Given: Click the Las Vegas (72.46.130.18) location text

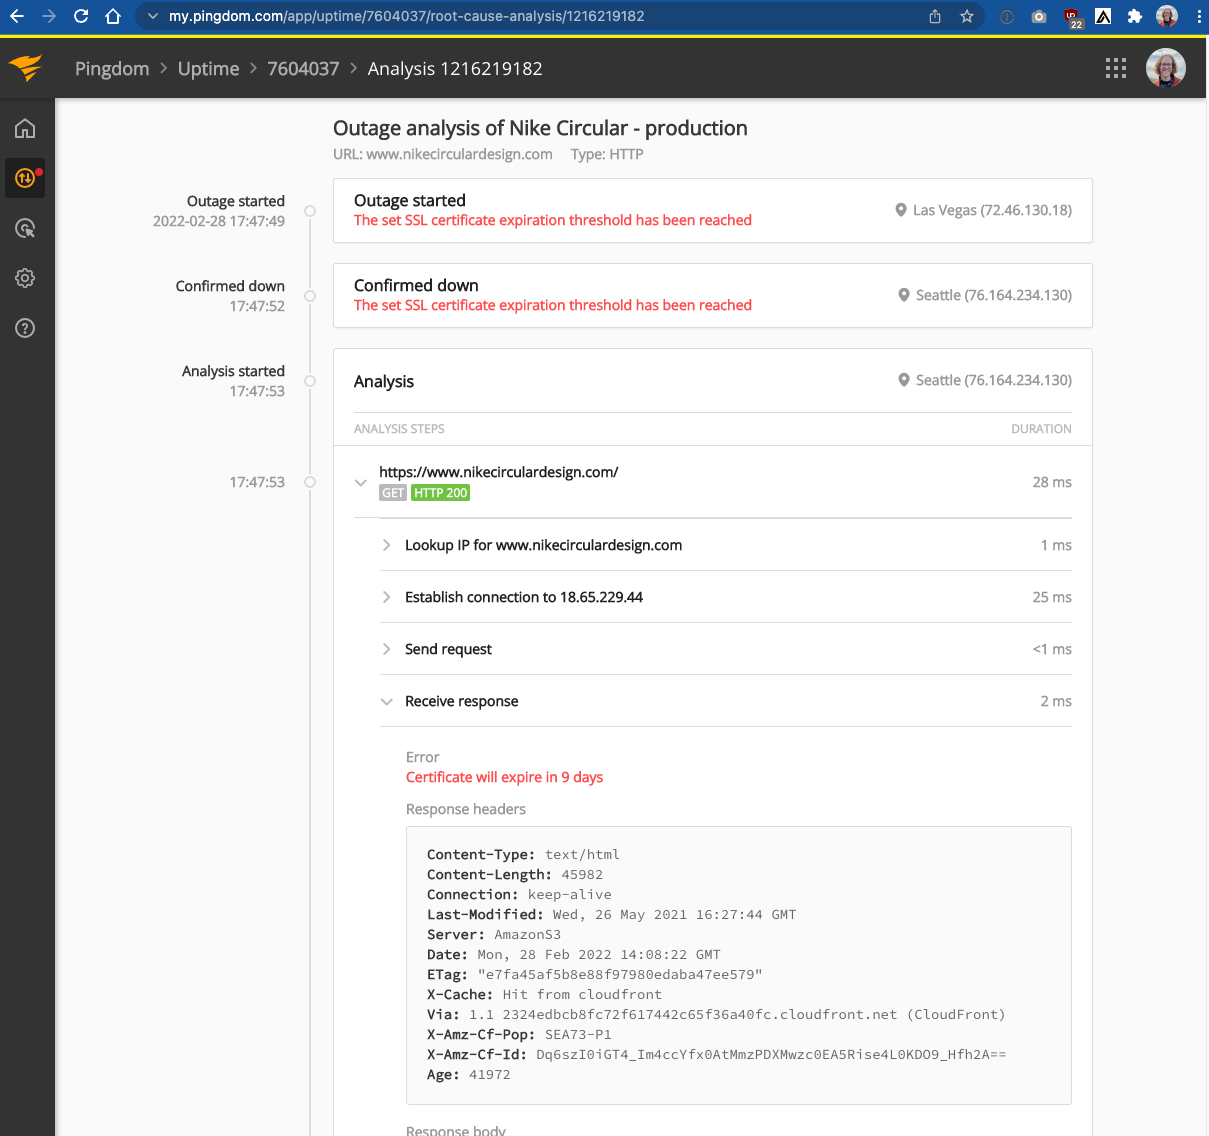Looking at the screenshot, I should [x=992, y=210].
